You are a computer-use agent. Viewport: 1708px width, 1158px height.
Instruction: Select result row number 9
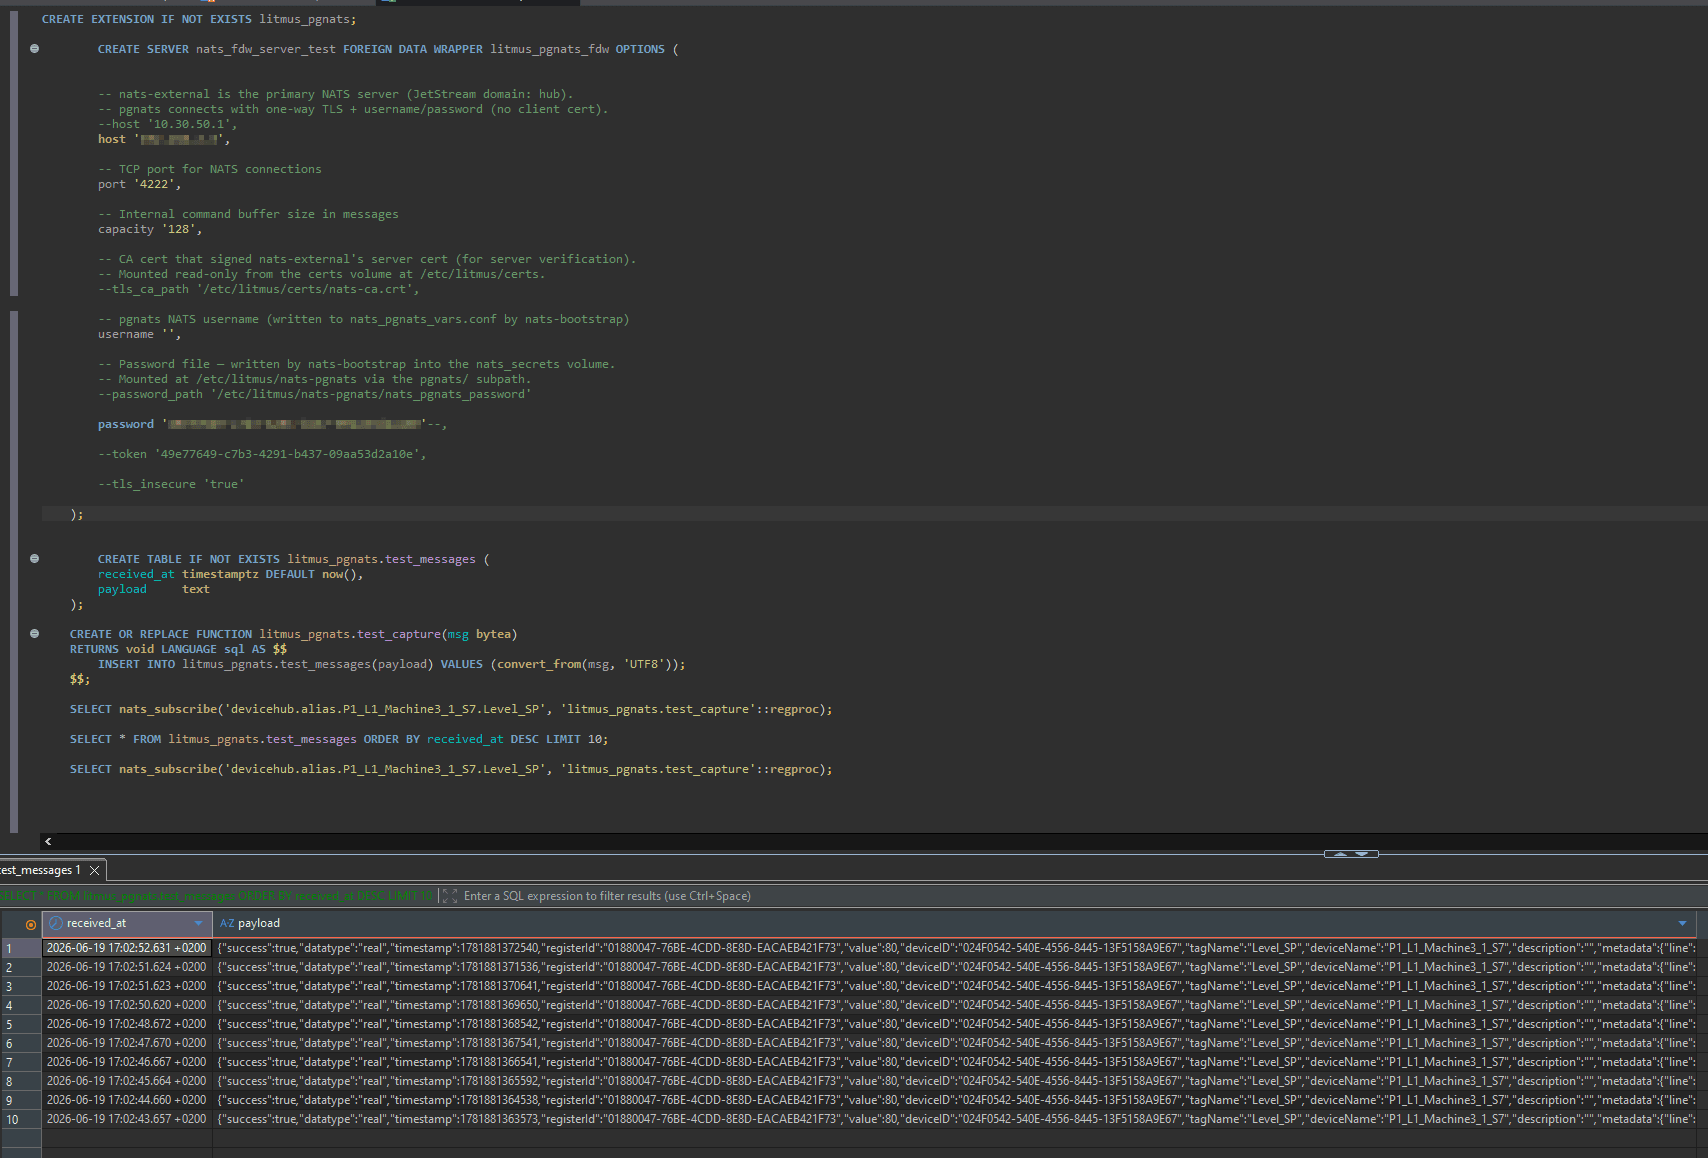click(x=21, y=1100)
